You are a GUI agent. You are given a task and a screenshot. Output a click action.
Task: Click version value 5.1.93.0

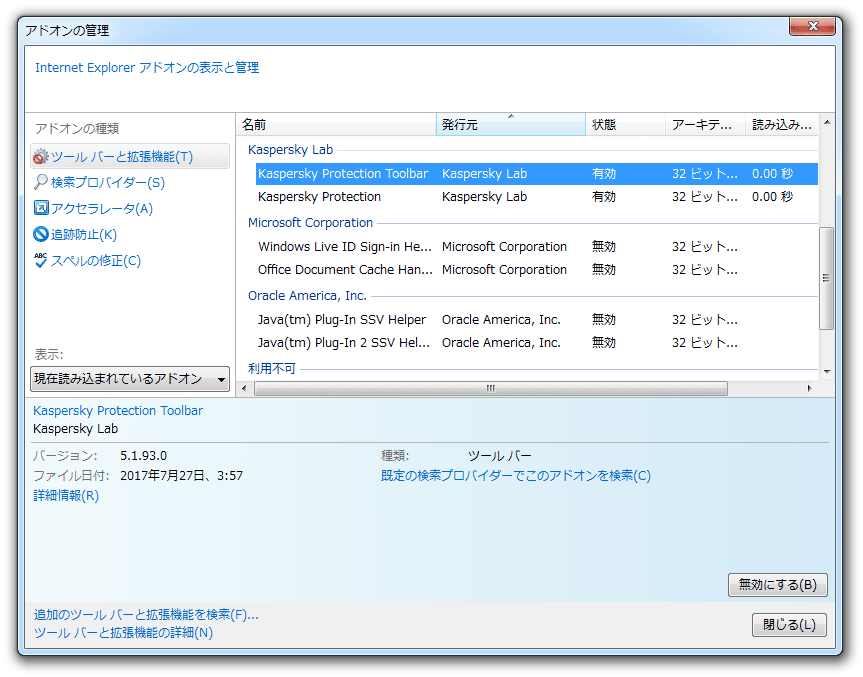[143, 456]
